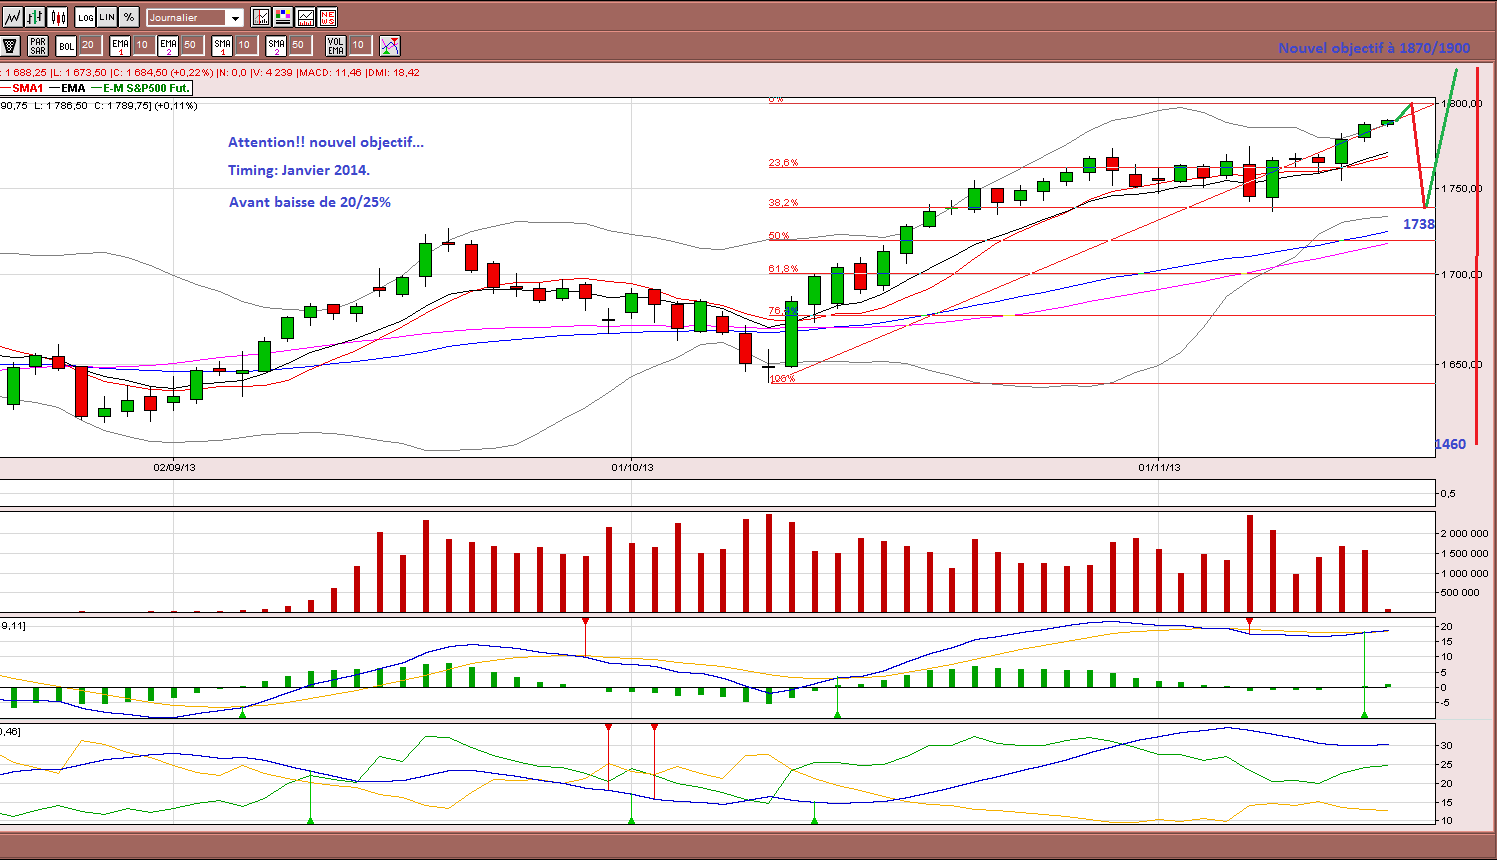Edit EMA 2 period field showing 50
Image resolution: width=1497 pixels, height=860 pixels.
(x=191, y=45)
